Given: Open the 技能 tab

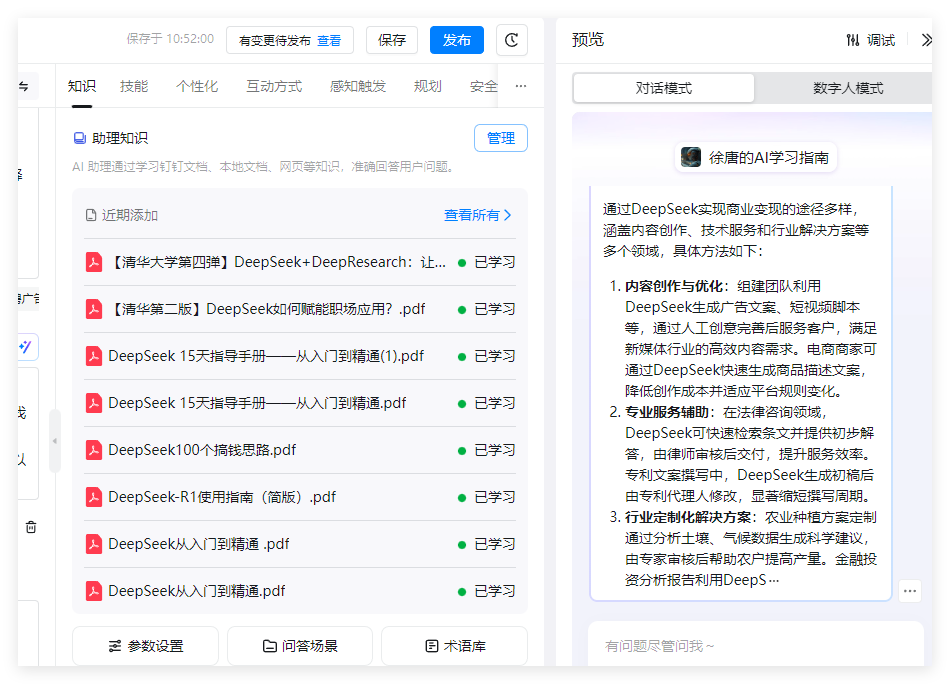Looking at the screenshot, I should (134, 87).
